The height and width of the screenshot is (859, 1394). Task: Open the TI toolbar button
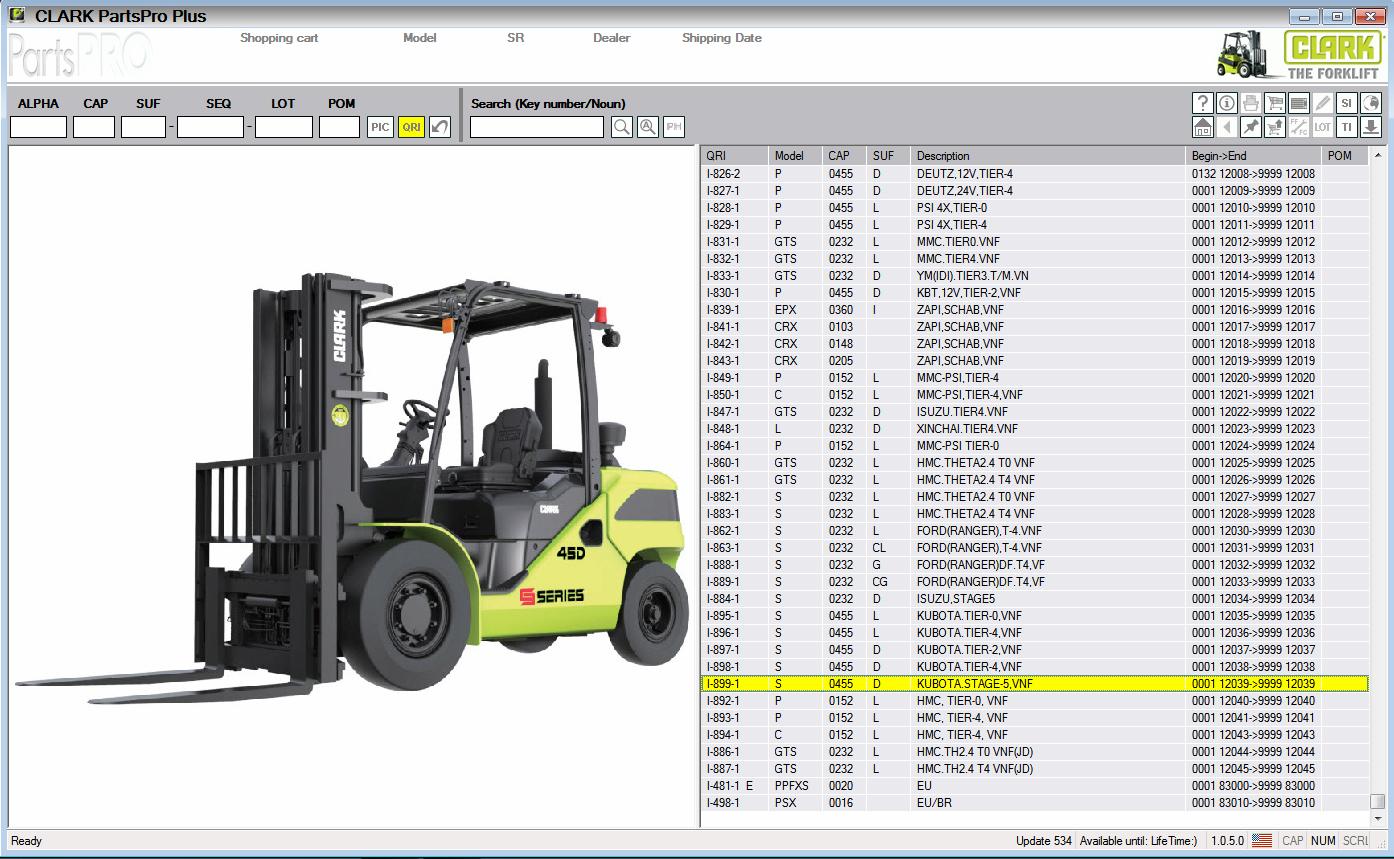(1347, 127)
